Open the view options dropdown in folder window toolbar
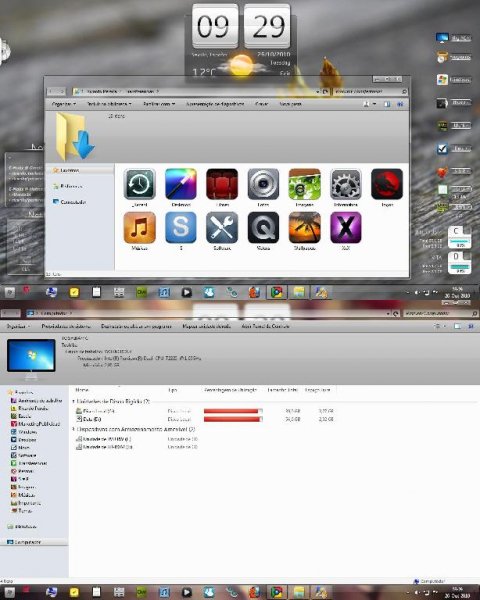480x600 pixels. (374, 104)
